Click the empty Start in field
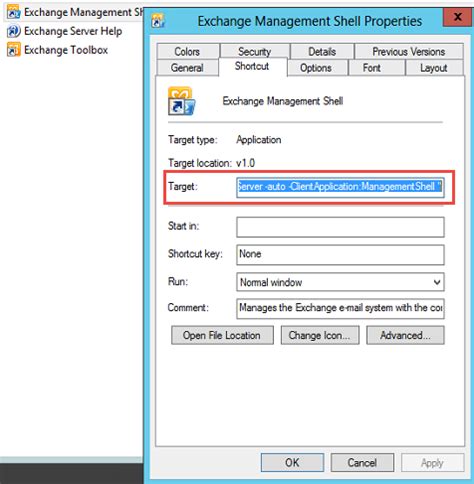Viewport: 474px width, 484px height. pyautogui.click(x=340, y=227)
